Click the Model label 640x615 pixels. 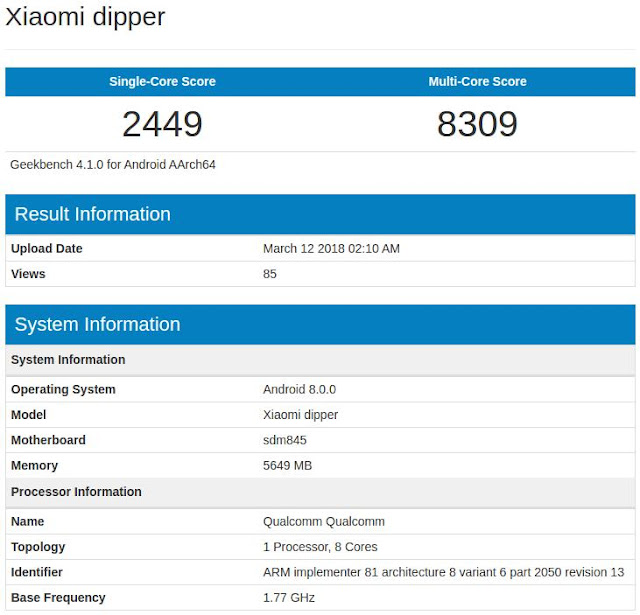pyautogui.click(x=29, y=415)
